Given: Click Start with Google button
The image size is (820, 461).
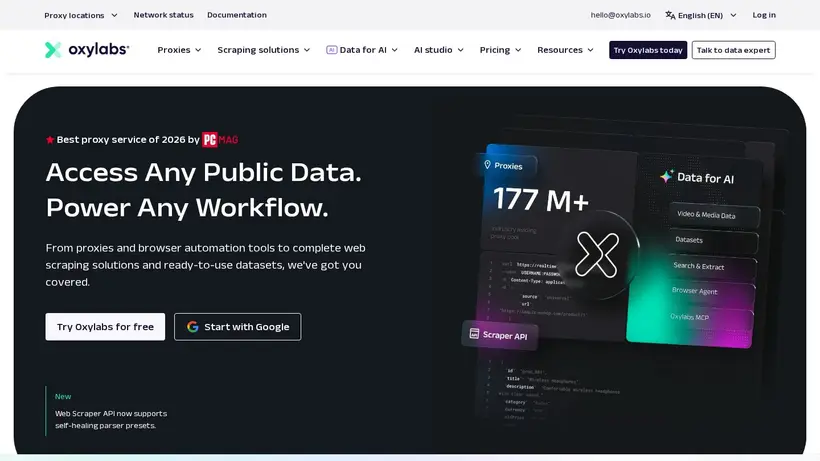Looking at the screenshot, I should pyautogui.click(x=237, y=327).
